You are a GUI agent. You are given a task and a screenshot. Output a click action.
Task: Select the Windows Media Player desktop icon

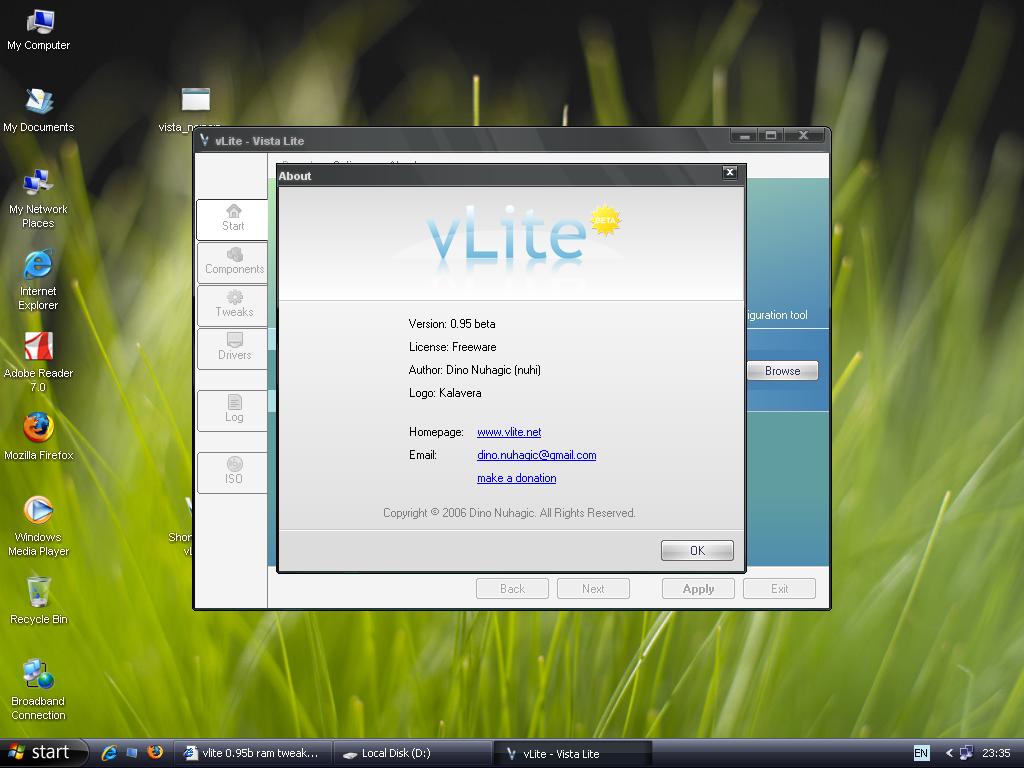coord(38,526)
